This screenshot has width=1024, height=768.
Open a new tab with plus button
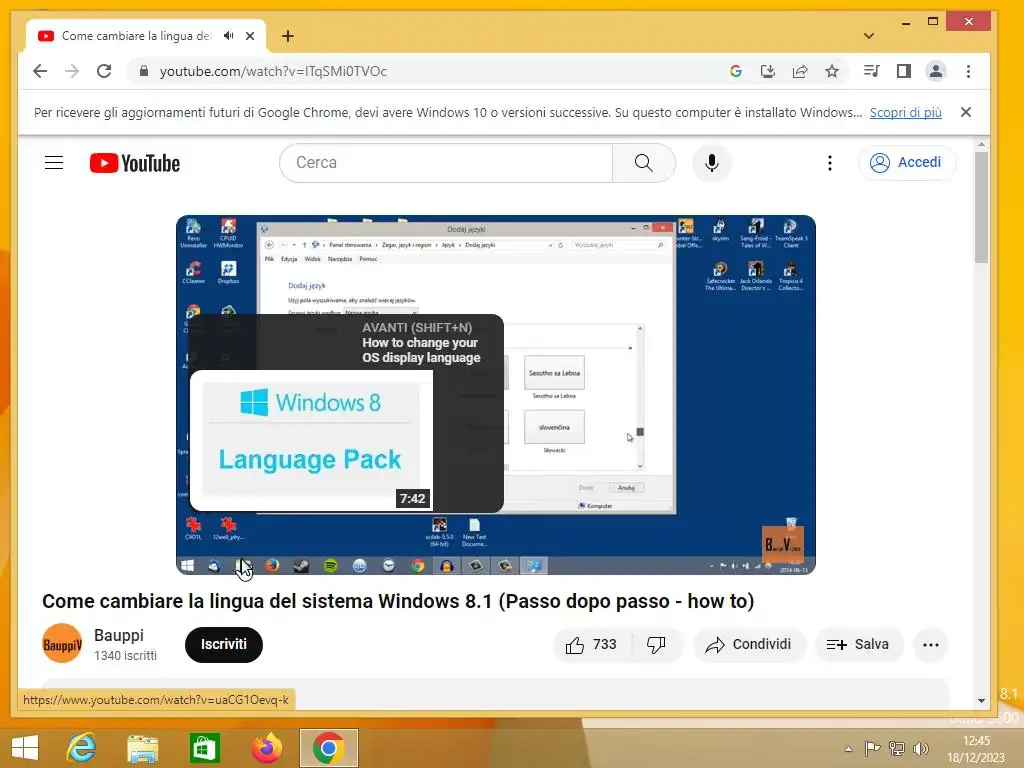(287, 36)
